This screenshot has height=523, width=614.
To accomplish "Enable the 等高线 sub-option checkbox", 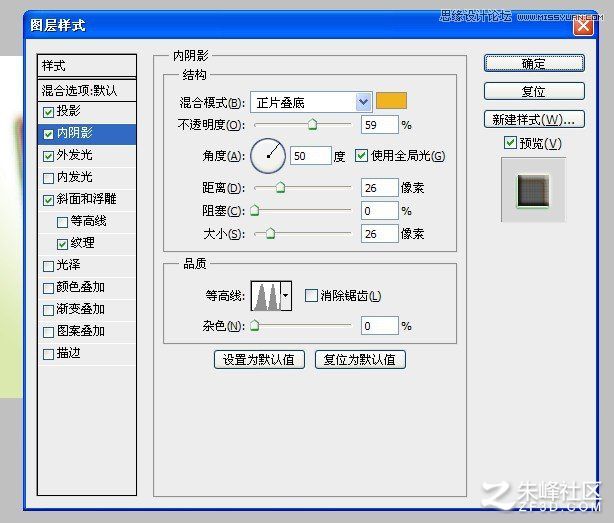I will click(62, 222).
